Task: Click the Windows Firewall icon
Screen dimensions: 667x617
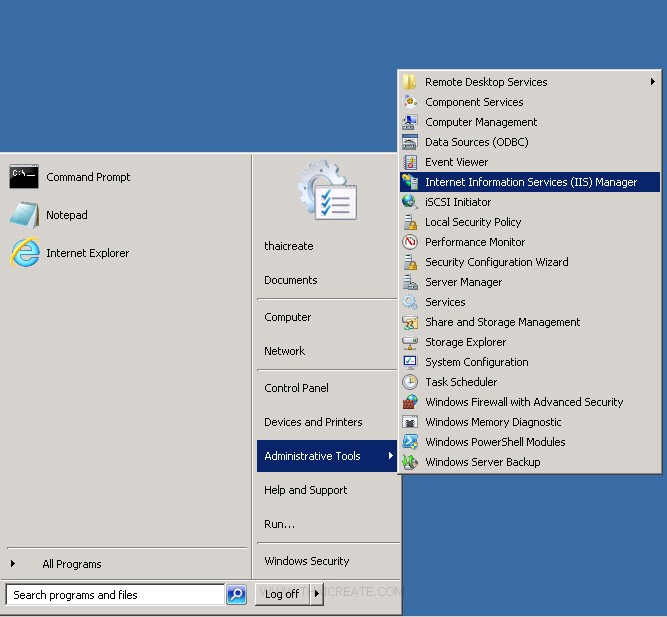Action: pyautogui.click(x=410, y=402)
